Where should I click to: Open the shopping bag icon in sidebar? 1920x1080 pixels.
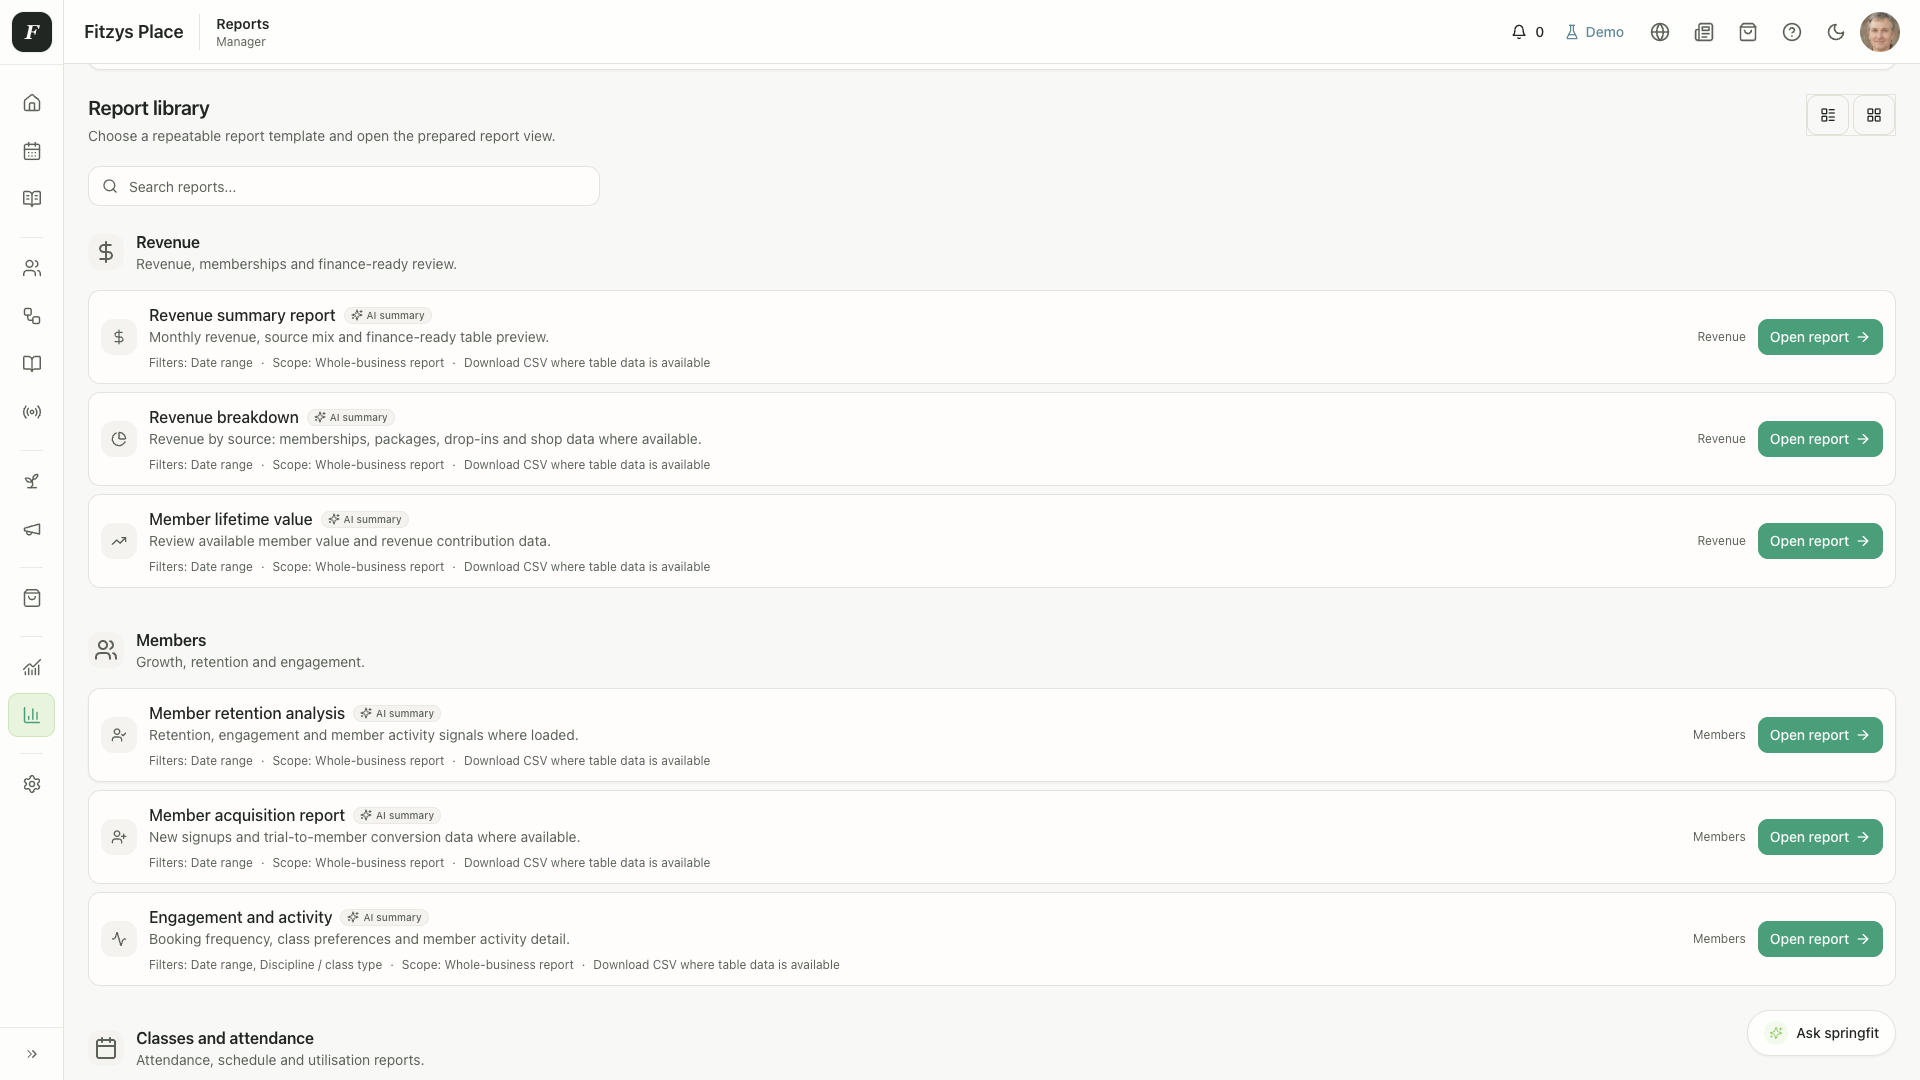pyautogui.click(x=32, y=598)
